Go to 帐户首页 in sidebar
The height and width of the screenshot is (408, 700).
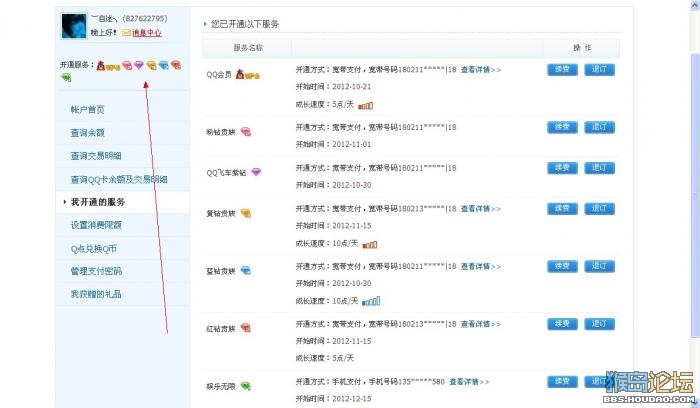point(88,109)
